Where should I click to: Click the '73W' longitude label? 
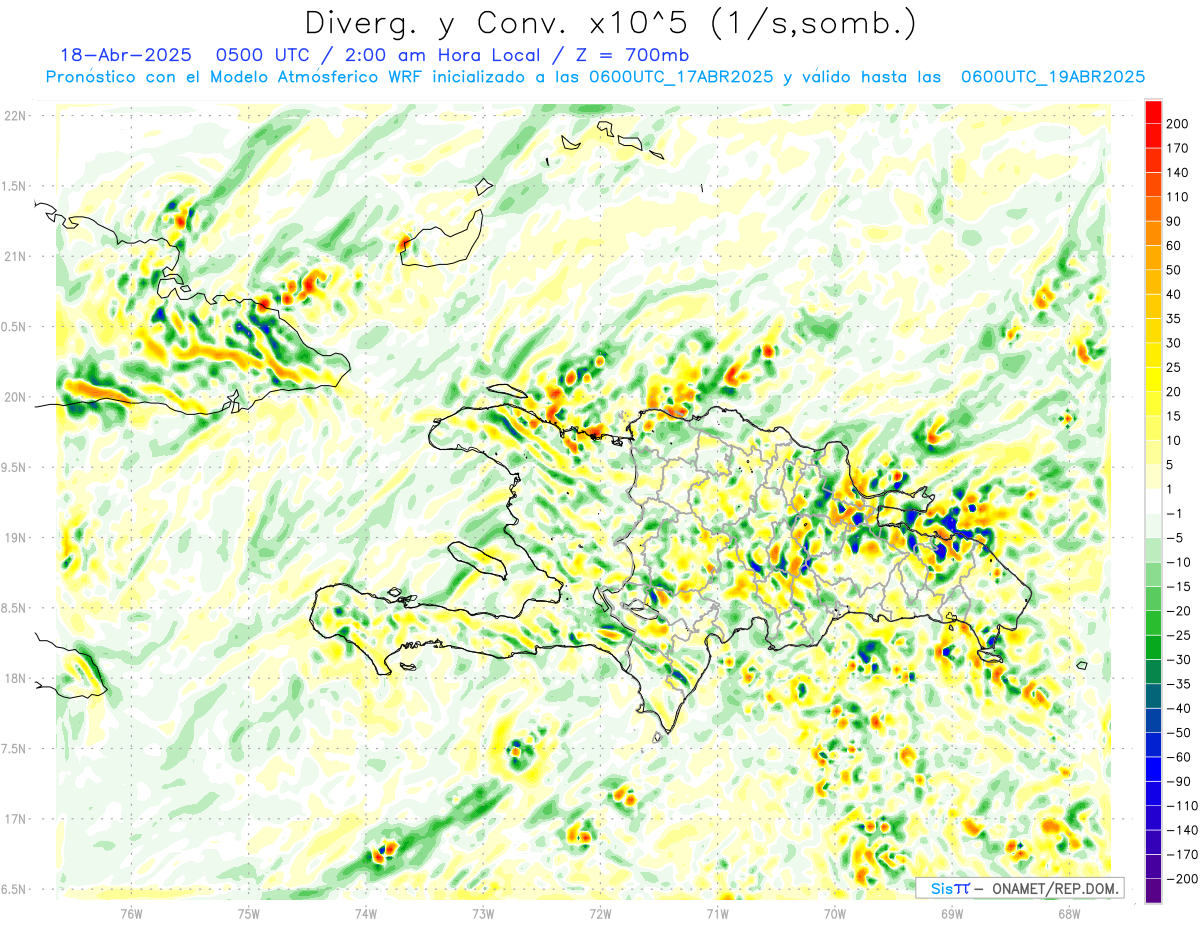click(x=483, y=914)
